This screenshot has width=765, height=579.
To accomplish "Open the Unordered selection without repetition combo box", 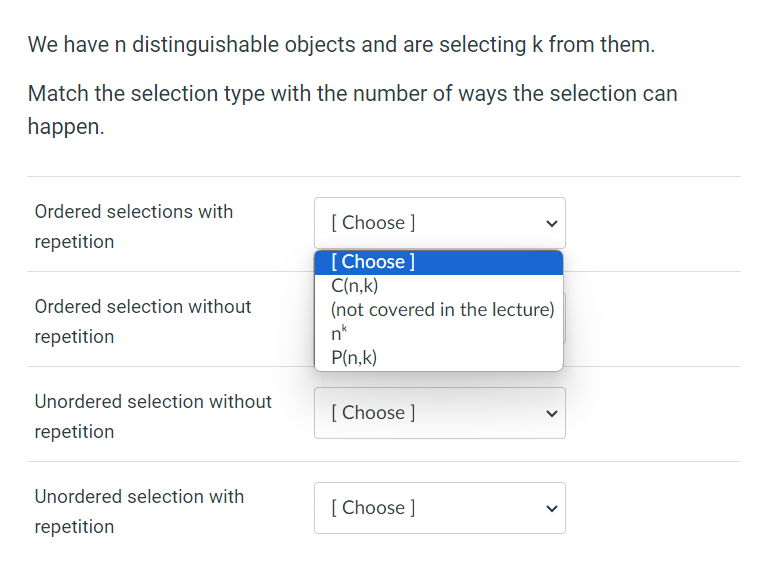I will tap(439, 413).
